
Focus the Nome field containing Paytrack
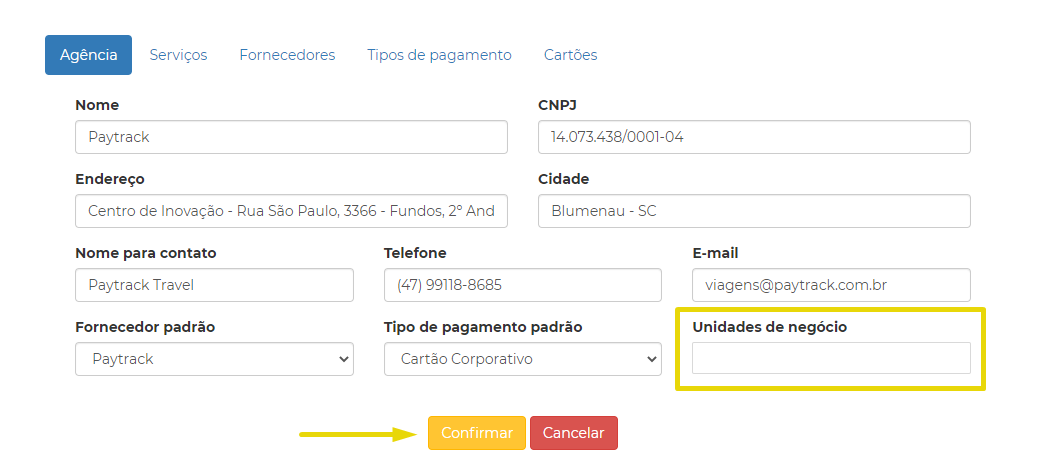[291, 137]
